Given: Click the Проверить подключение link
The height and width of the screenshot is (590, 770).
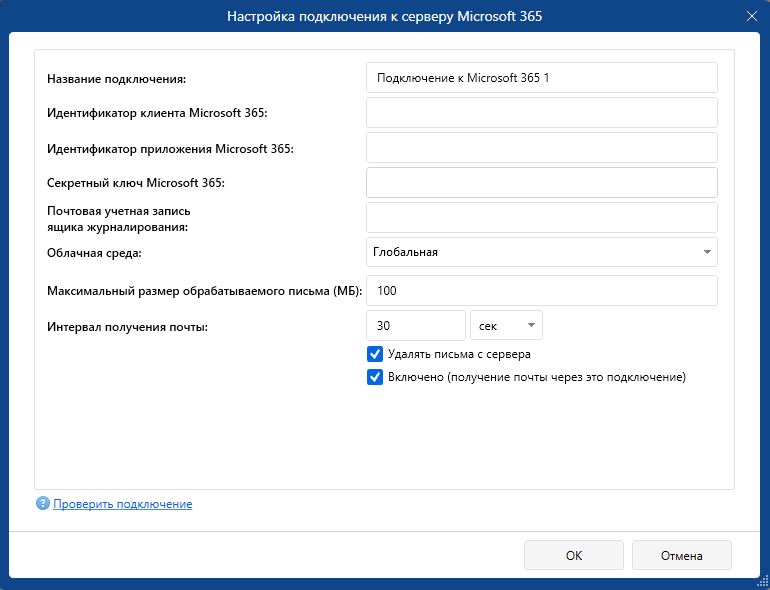Looking at the screenshot, I should point(122,504).
